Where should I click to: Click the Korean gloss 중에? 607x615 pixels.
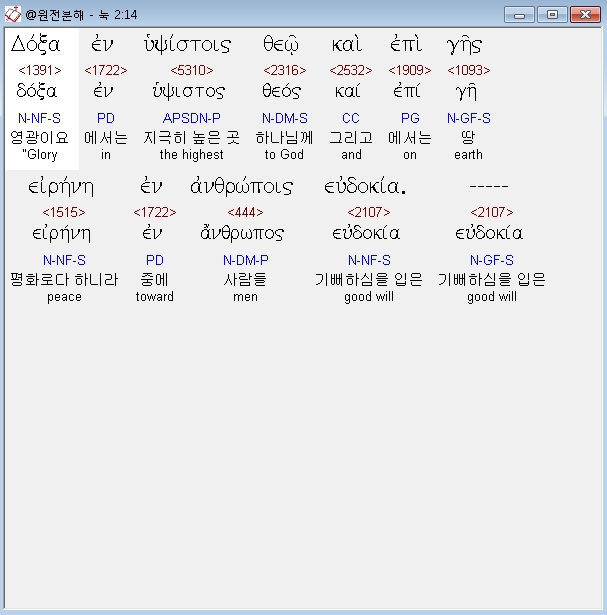[x=154, y=279]
